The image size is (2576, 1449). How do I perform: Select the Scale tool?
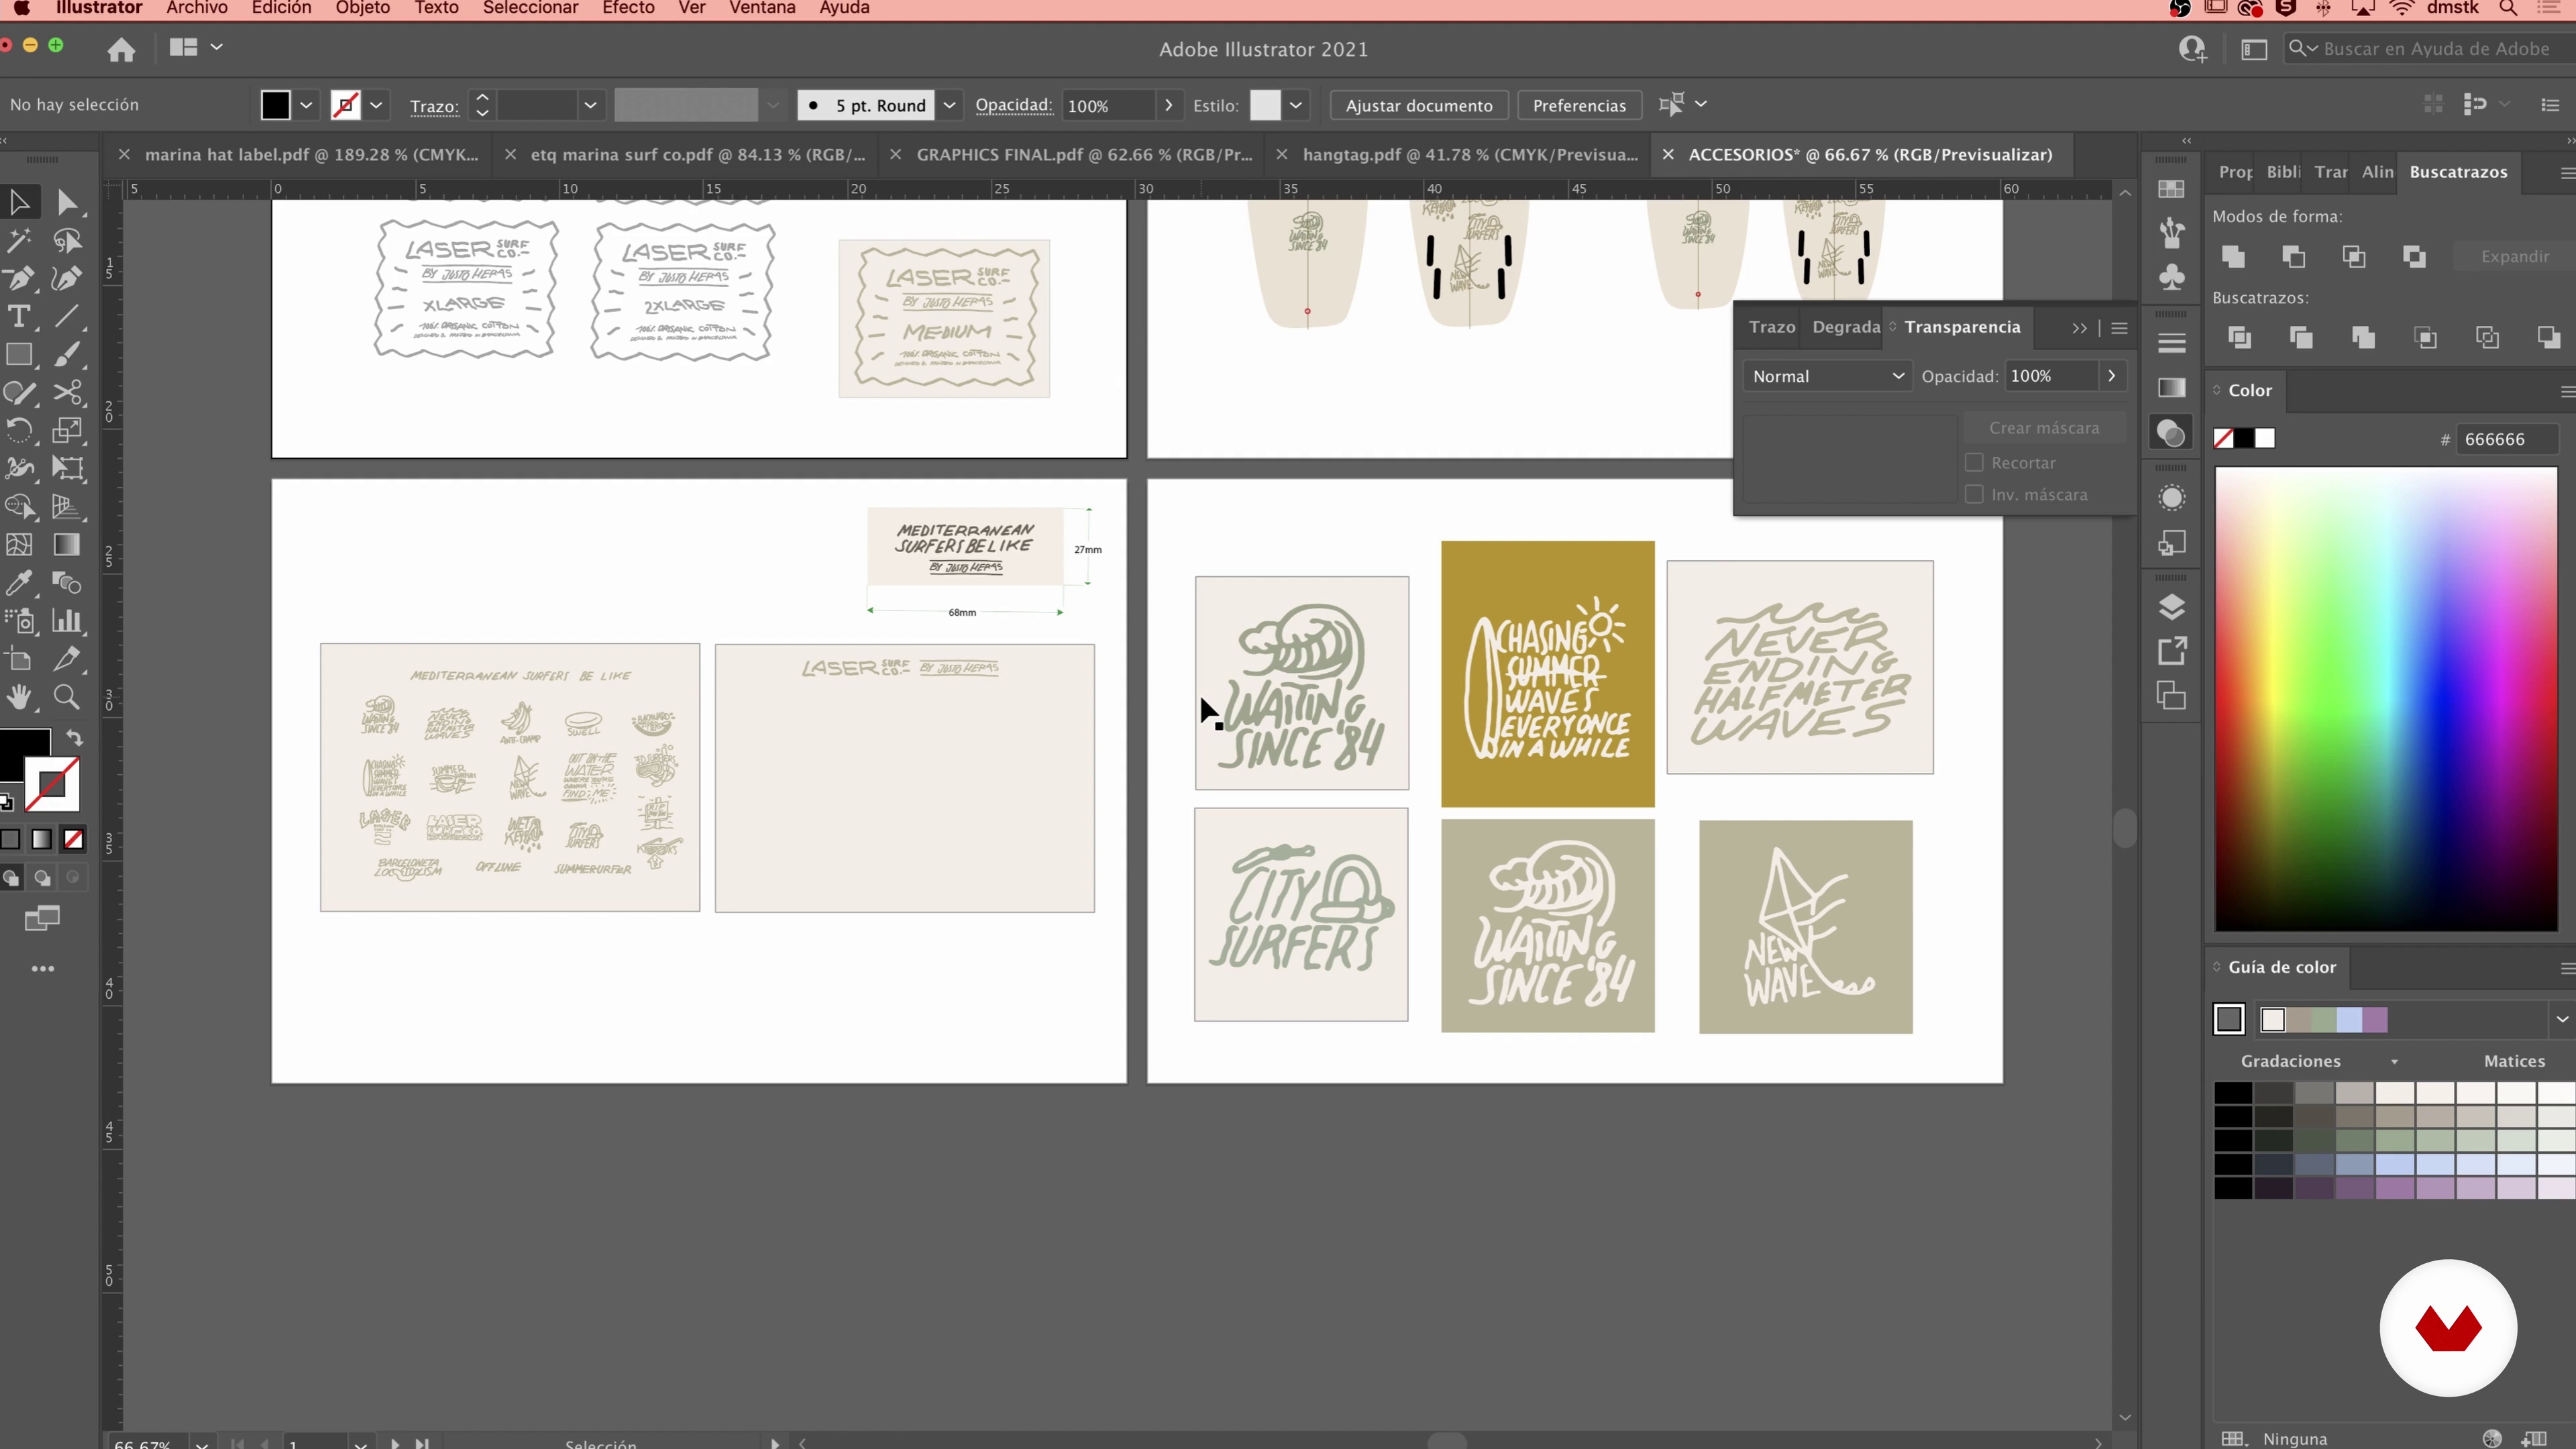coord(67,431)
